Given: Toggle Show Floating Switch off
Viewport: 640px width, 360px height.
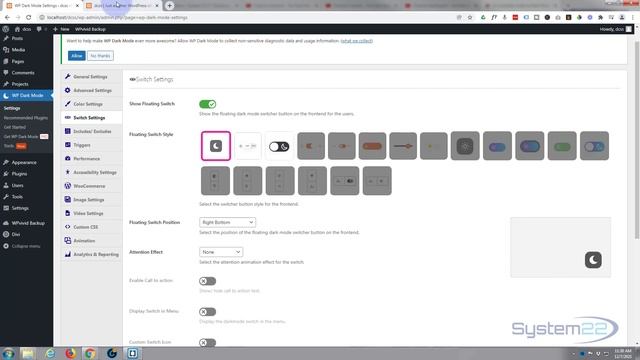Looking at the screenshot, I should 207,104.
